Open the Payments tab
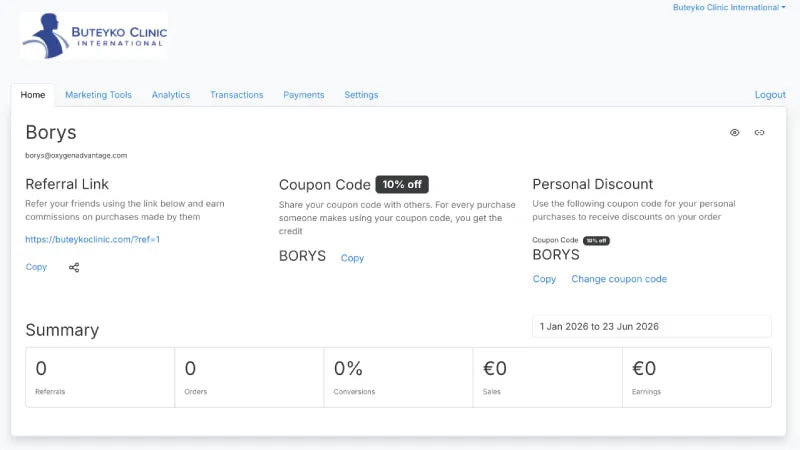Image resolution: width=800 pixels, height=450 pixels. [x=304, y=95]
